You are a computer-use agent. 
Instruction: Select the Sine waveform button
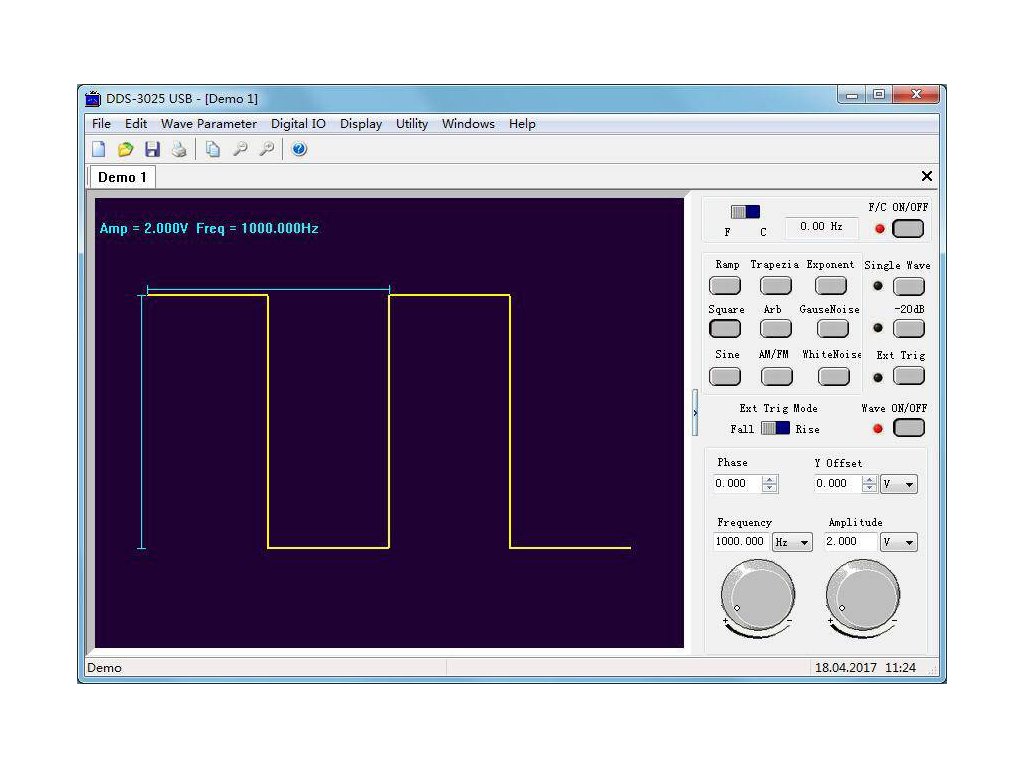click(x=725, y=376)
